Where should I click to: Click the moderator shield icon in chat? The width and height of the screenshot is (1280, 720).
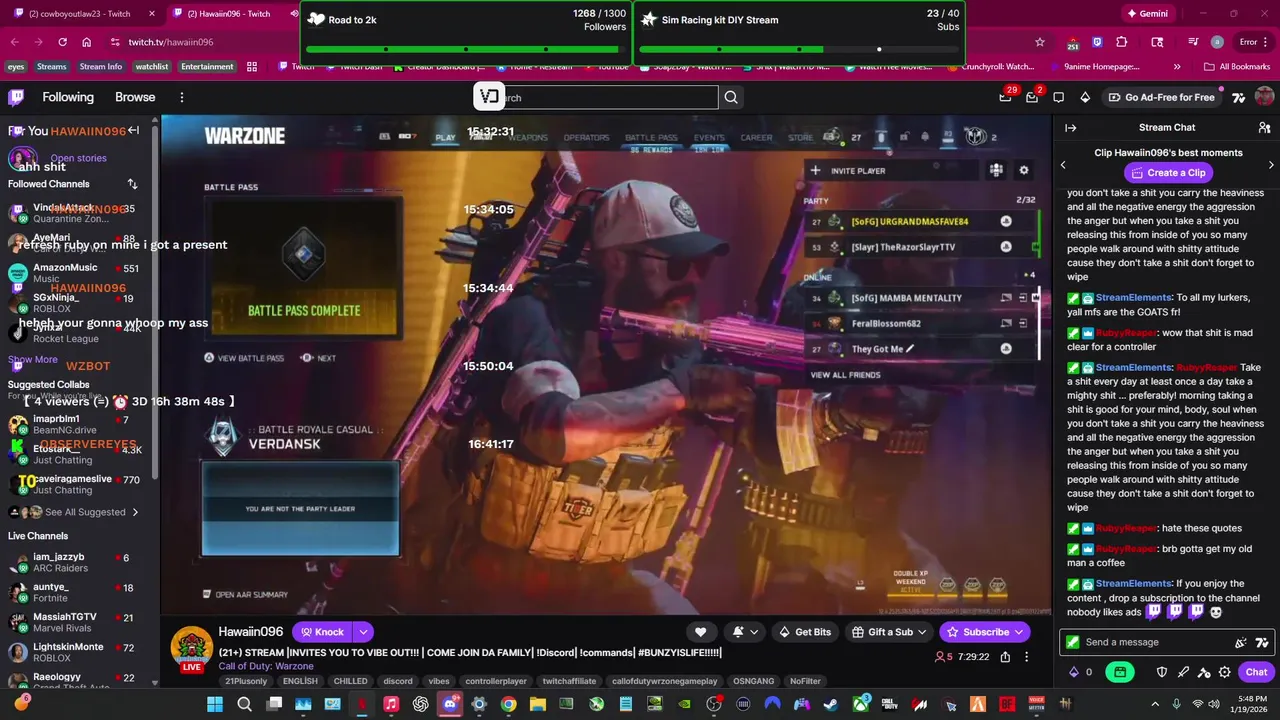click(x=1162, y=672)
